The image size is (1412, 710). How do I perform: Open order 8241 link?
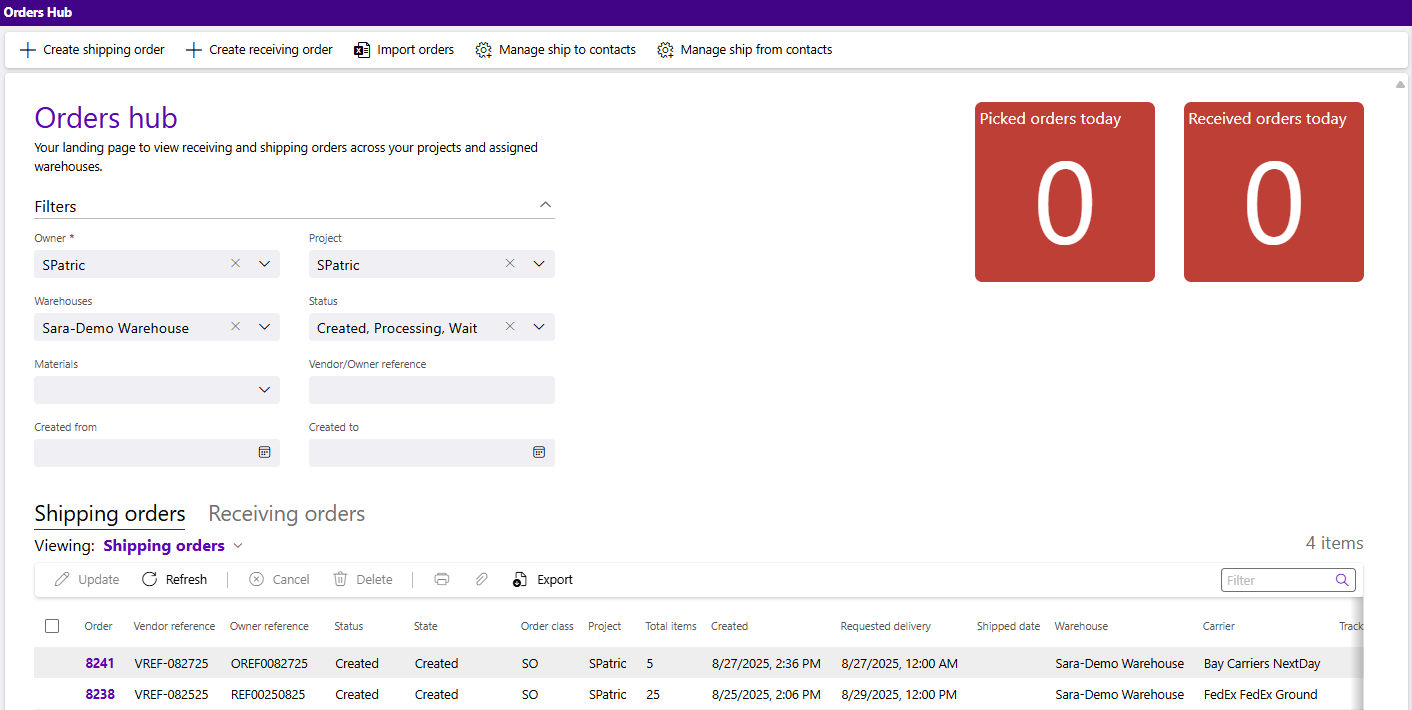(100, 664)
